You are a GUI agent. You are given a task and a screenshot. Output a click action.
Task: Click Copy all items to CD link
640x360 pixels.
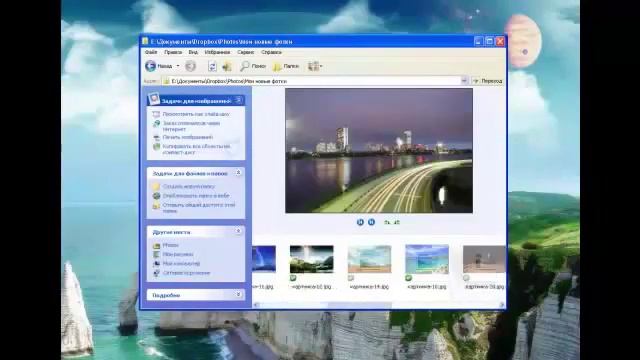pyautogui.click(x=196, y=149)
